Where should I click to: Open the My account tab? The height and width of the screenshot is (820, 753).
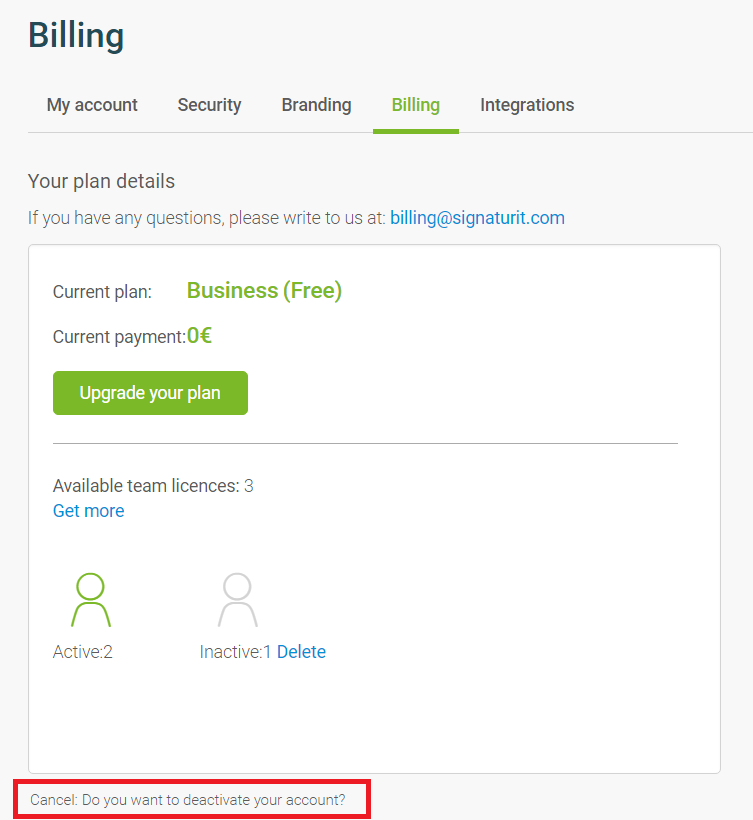(92, 105)
